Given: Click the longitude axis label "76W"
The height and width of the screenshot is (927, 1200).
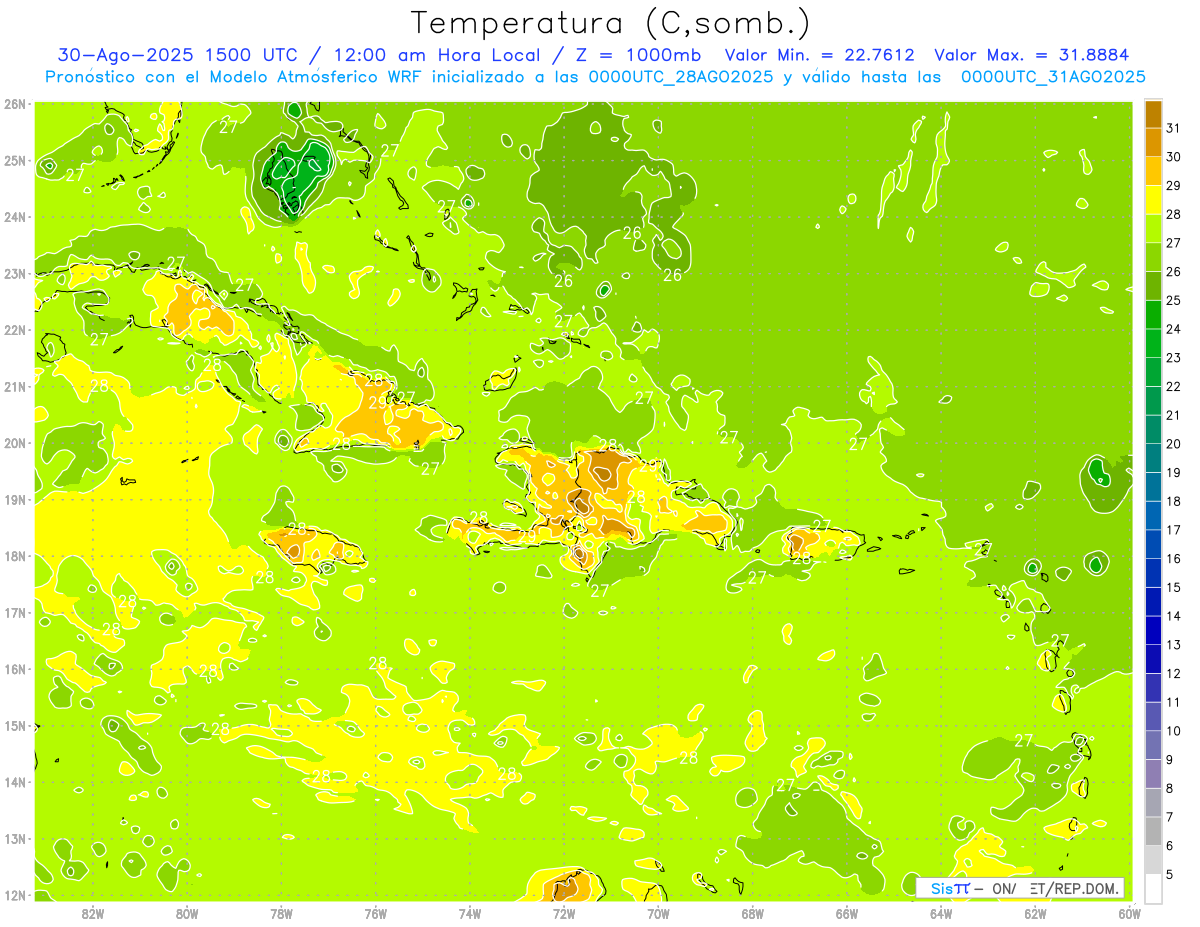Looking at the screenshot, I should coord(376,913).
